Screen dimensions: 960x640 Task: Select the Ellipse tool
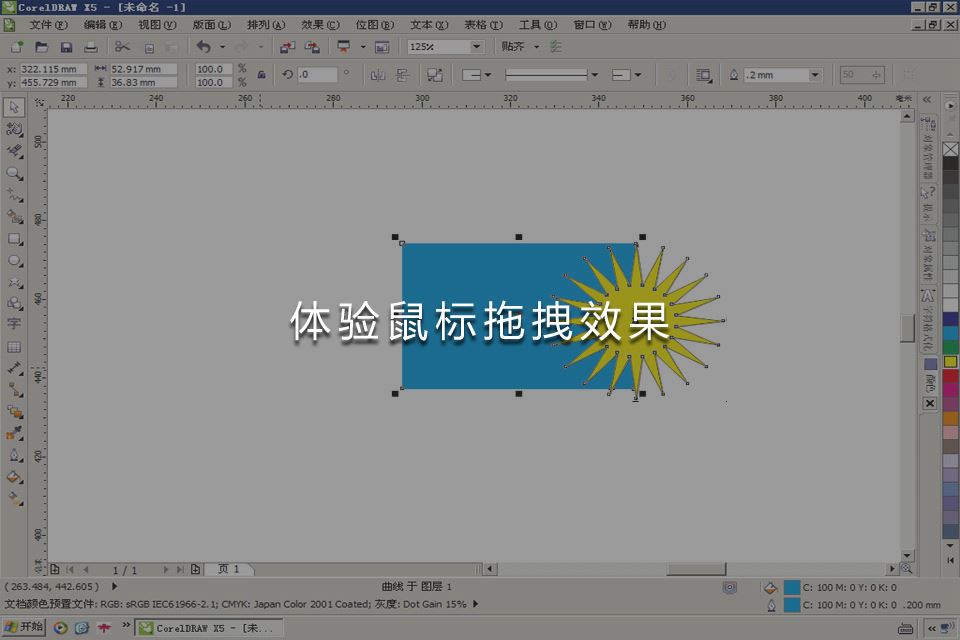(x=14, y=261)
